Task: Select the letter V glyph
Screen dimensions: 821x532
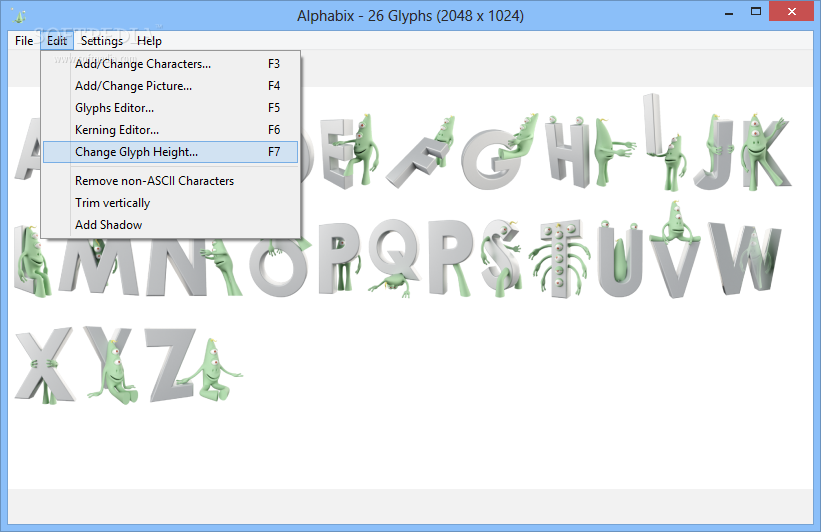Action: coord(675,251)
